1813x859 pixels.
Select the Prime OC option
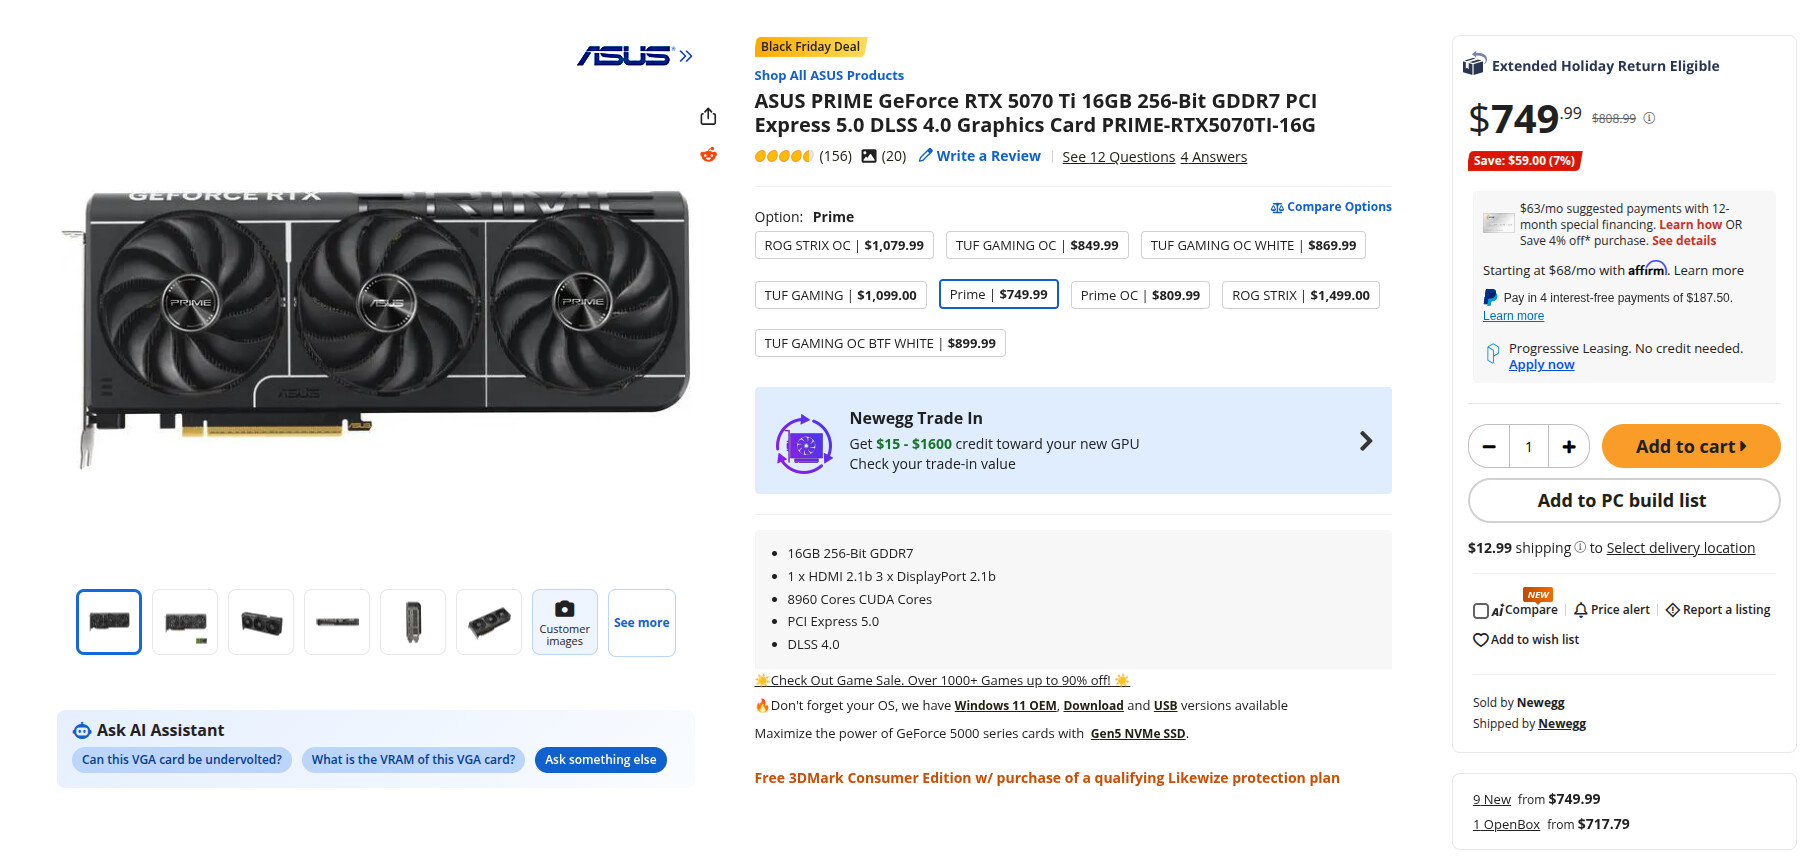pos(1140,295)
